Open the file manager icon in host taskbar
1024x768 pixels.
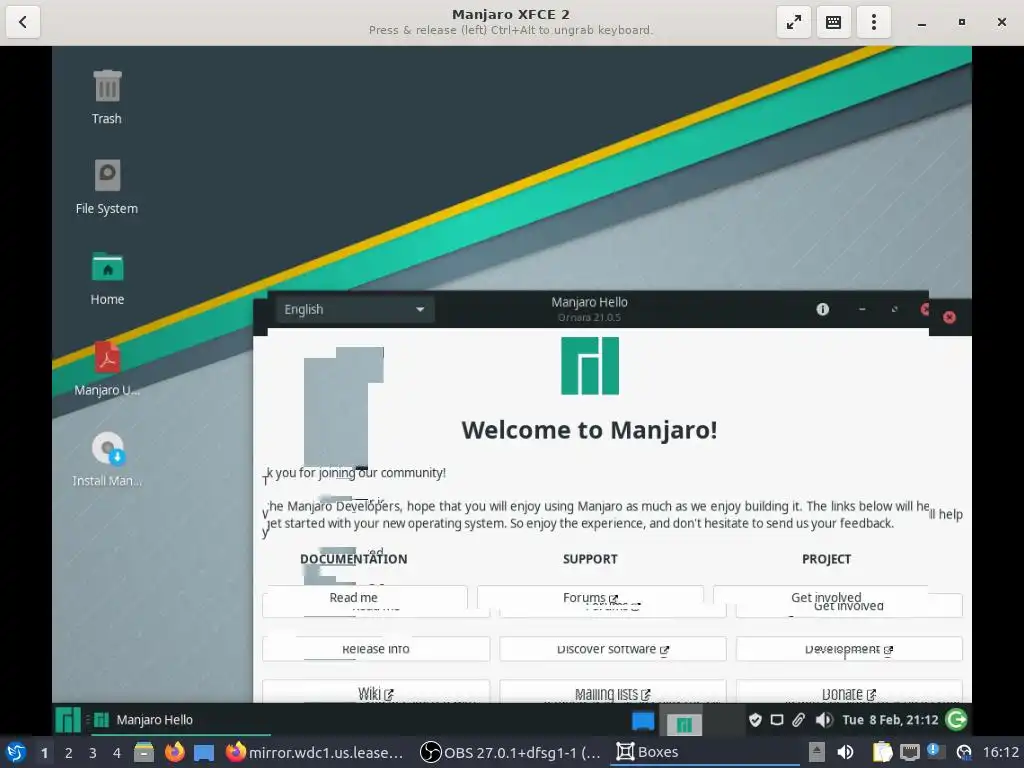click(x=144, y=752)
